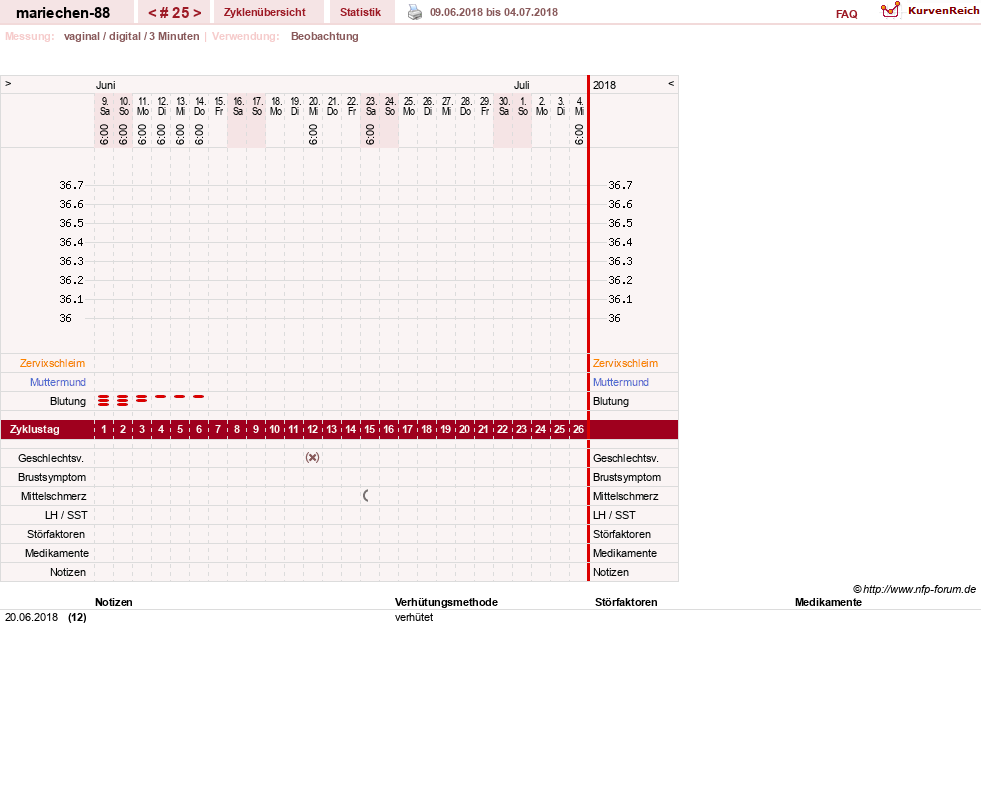Click heavy bleeding marker on cycle day 2
This screenshot has height=801, width=981.
(x=123, y=400)
